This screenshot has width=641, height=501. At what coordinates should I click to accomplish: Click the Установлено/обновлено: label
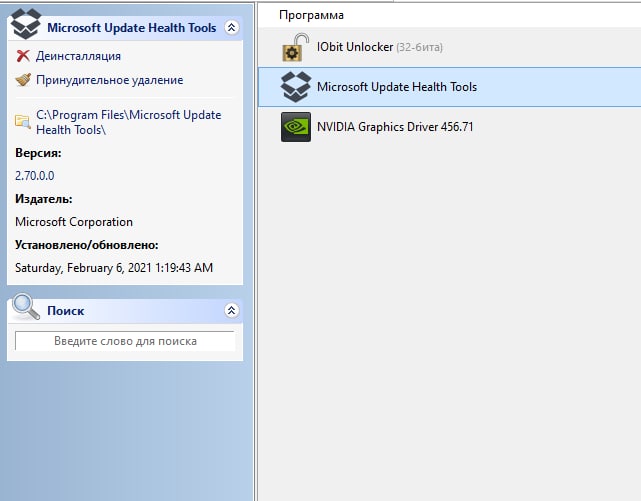pos(87,245)
